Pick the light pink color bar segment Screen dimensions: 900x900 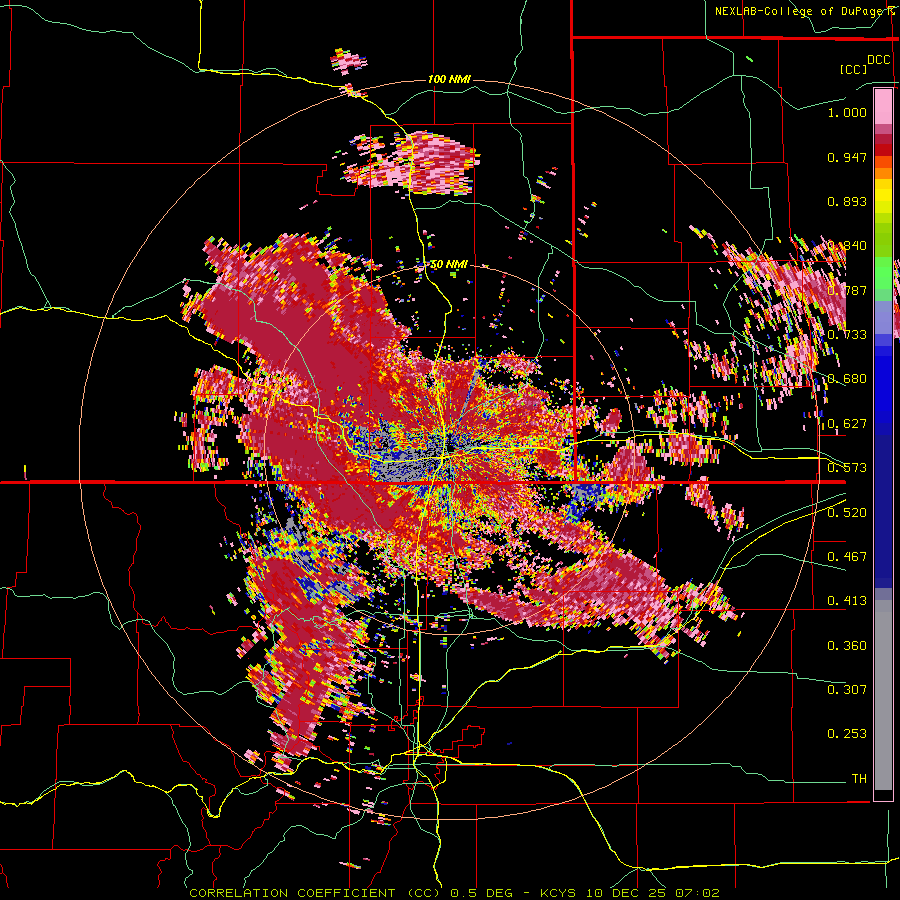tap(883, 106)
